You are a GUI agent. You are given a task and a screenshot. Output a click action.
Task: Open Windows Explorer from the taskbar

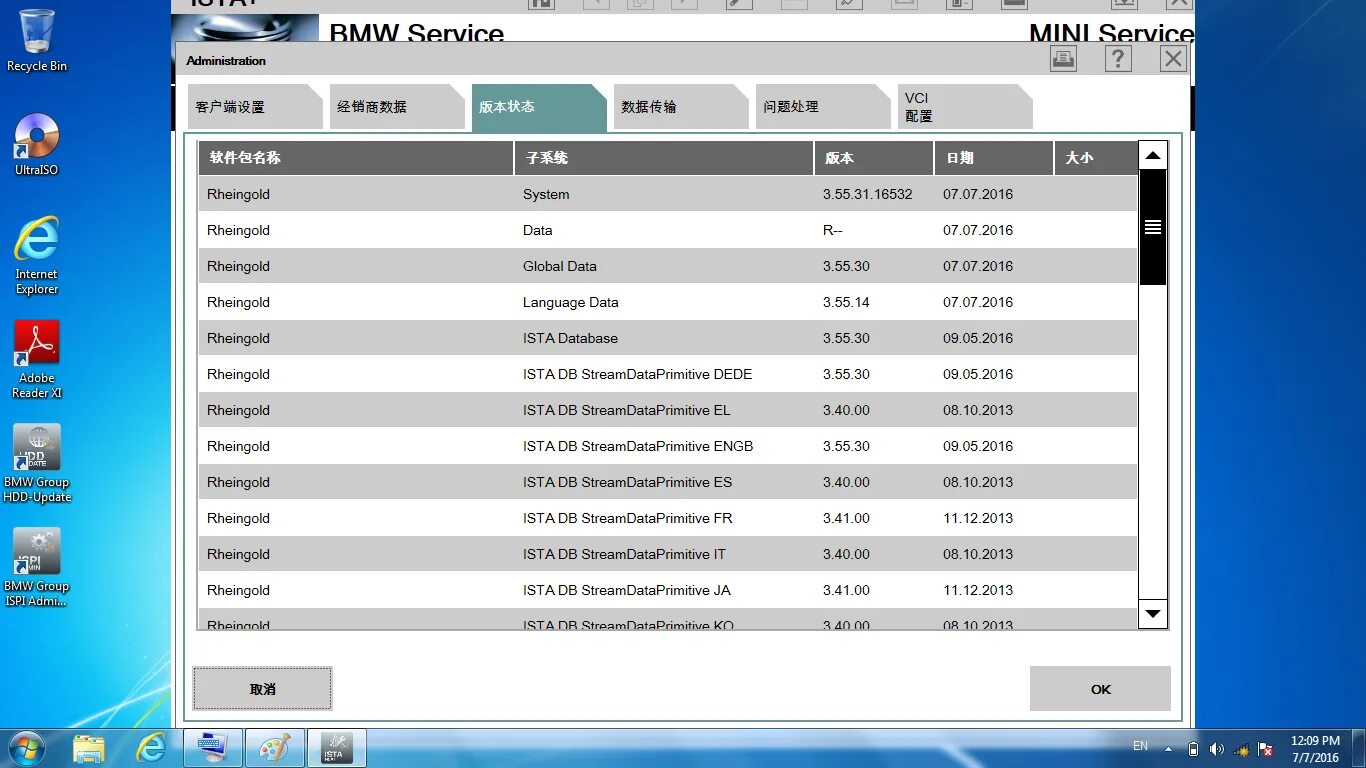tap(89, 748)
